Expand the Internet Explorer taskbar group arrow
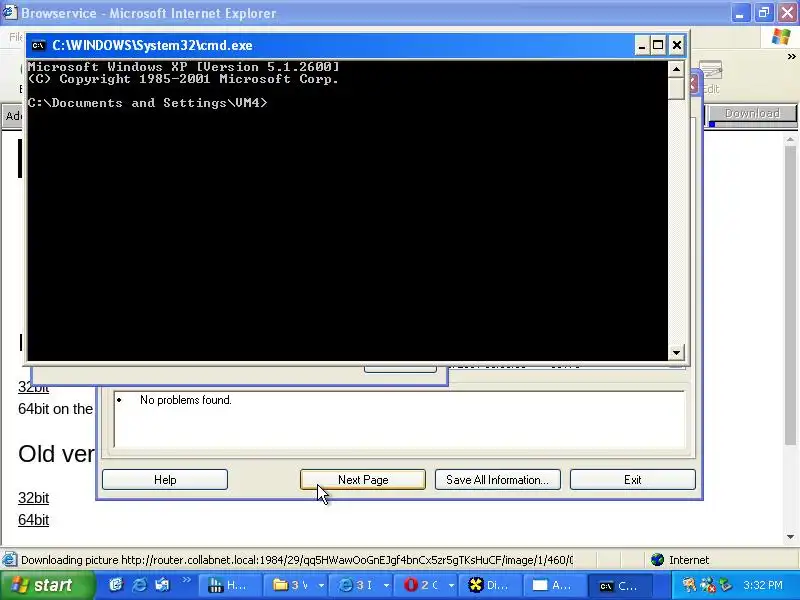This screenshot has height=600, width=800. 386,585
